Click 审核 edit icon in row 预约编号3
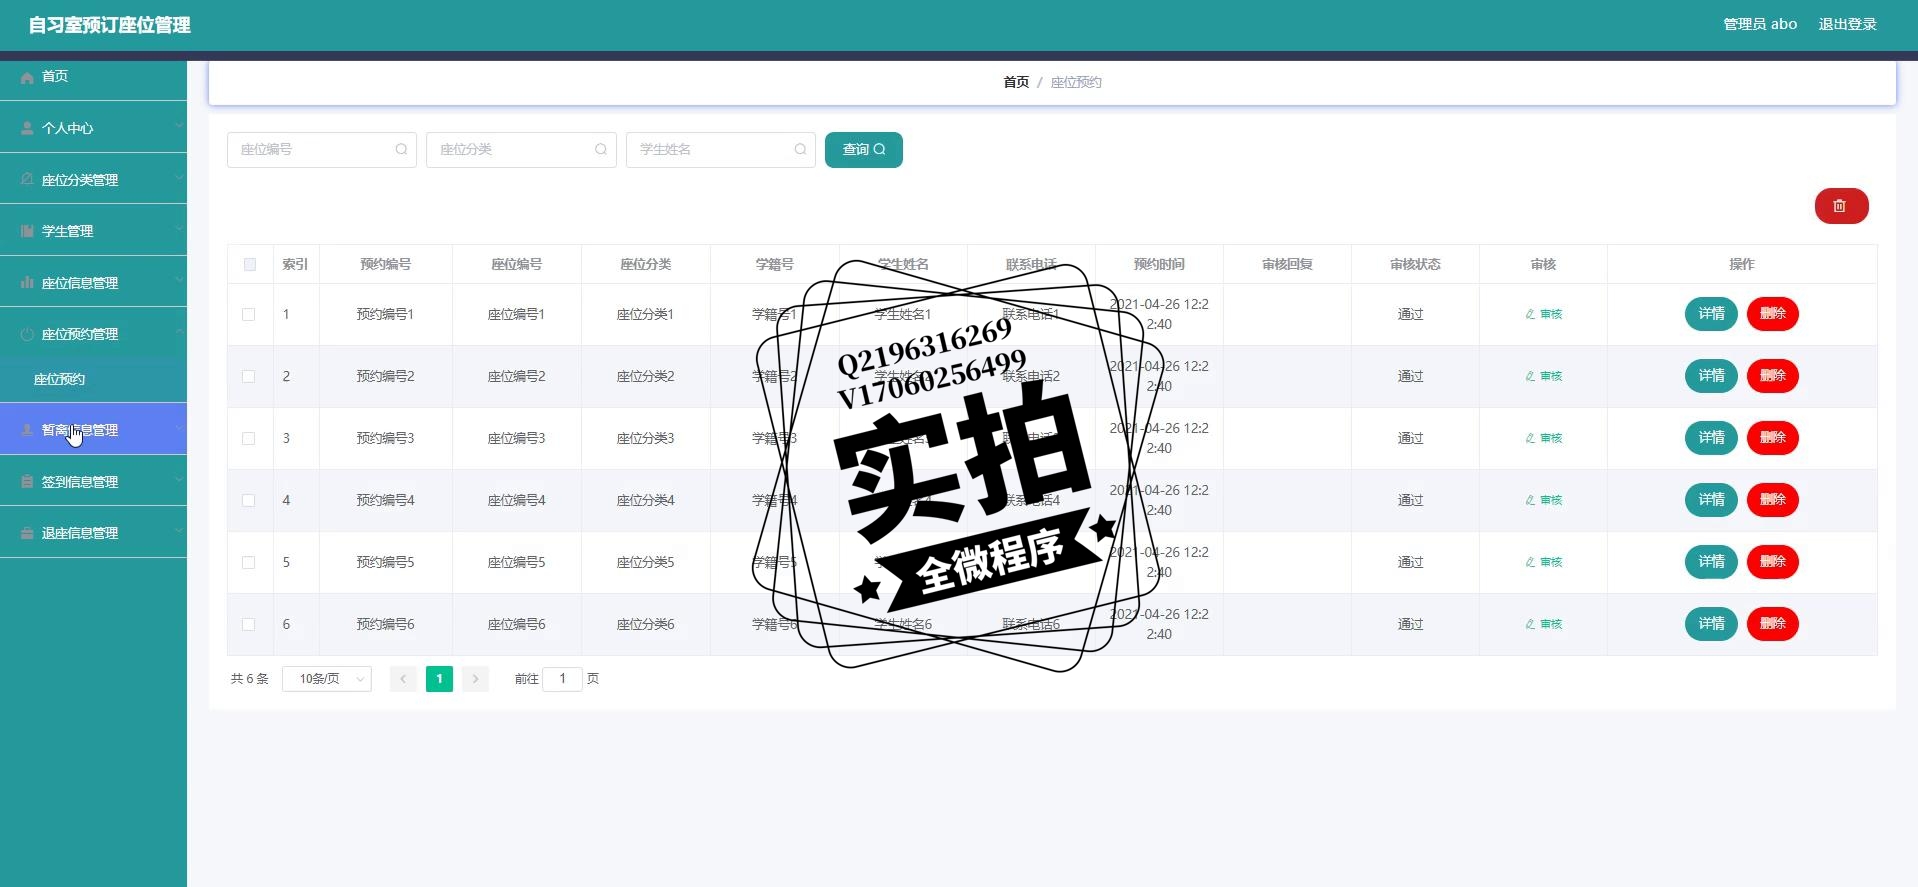Viewport: 1918px width, 887px height. tap(1530, 438)
